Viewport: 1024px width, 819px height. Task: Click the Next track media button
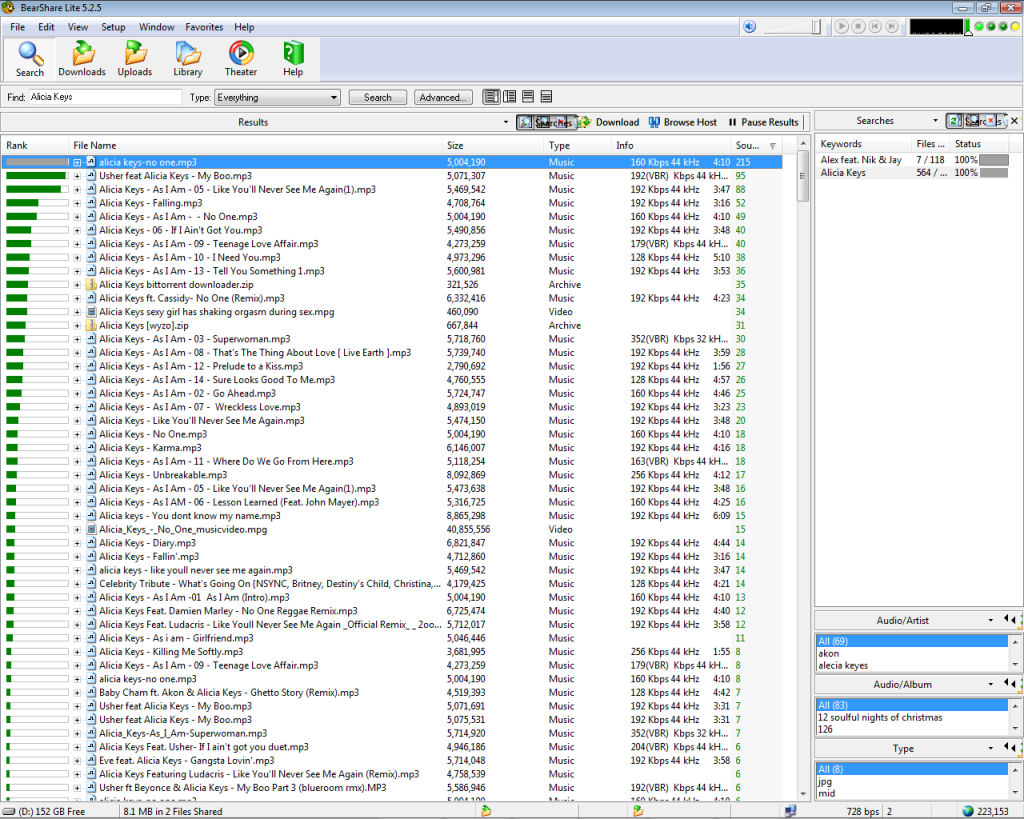(891, 27)
